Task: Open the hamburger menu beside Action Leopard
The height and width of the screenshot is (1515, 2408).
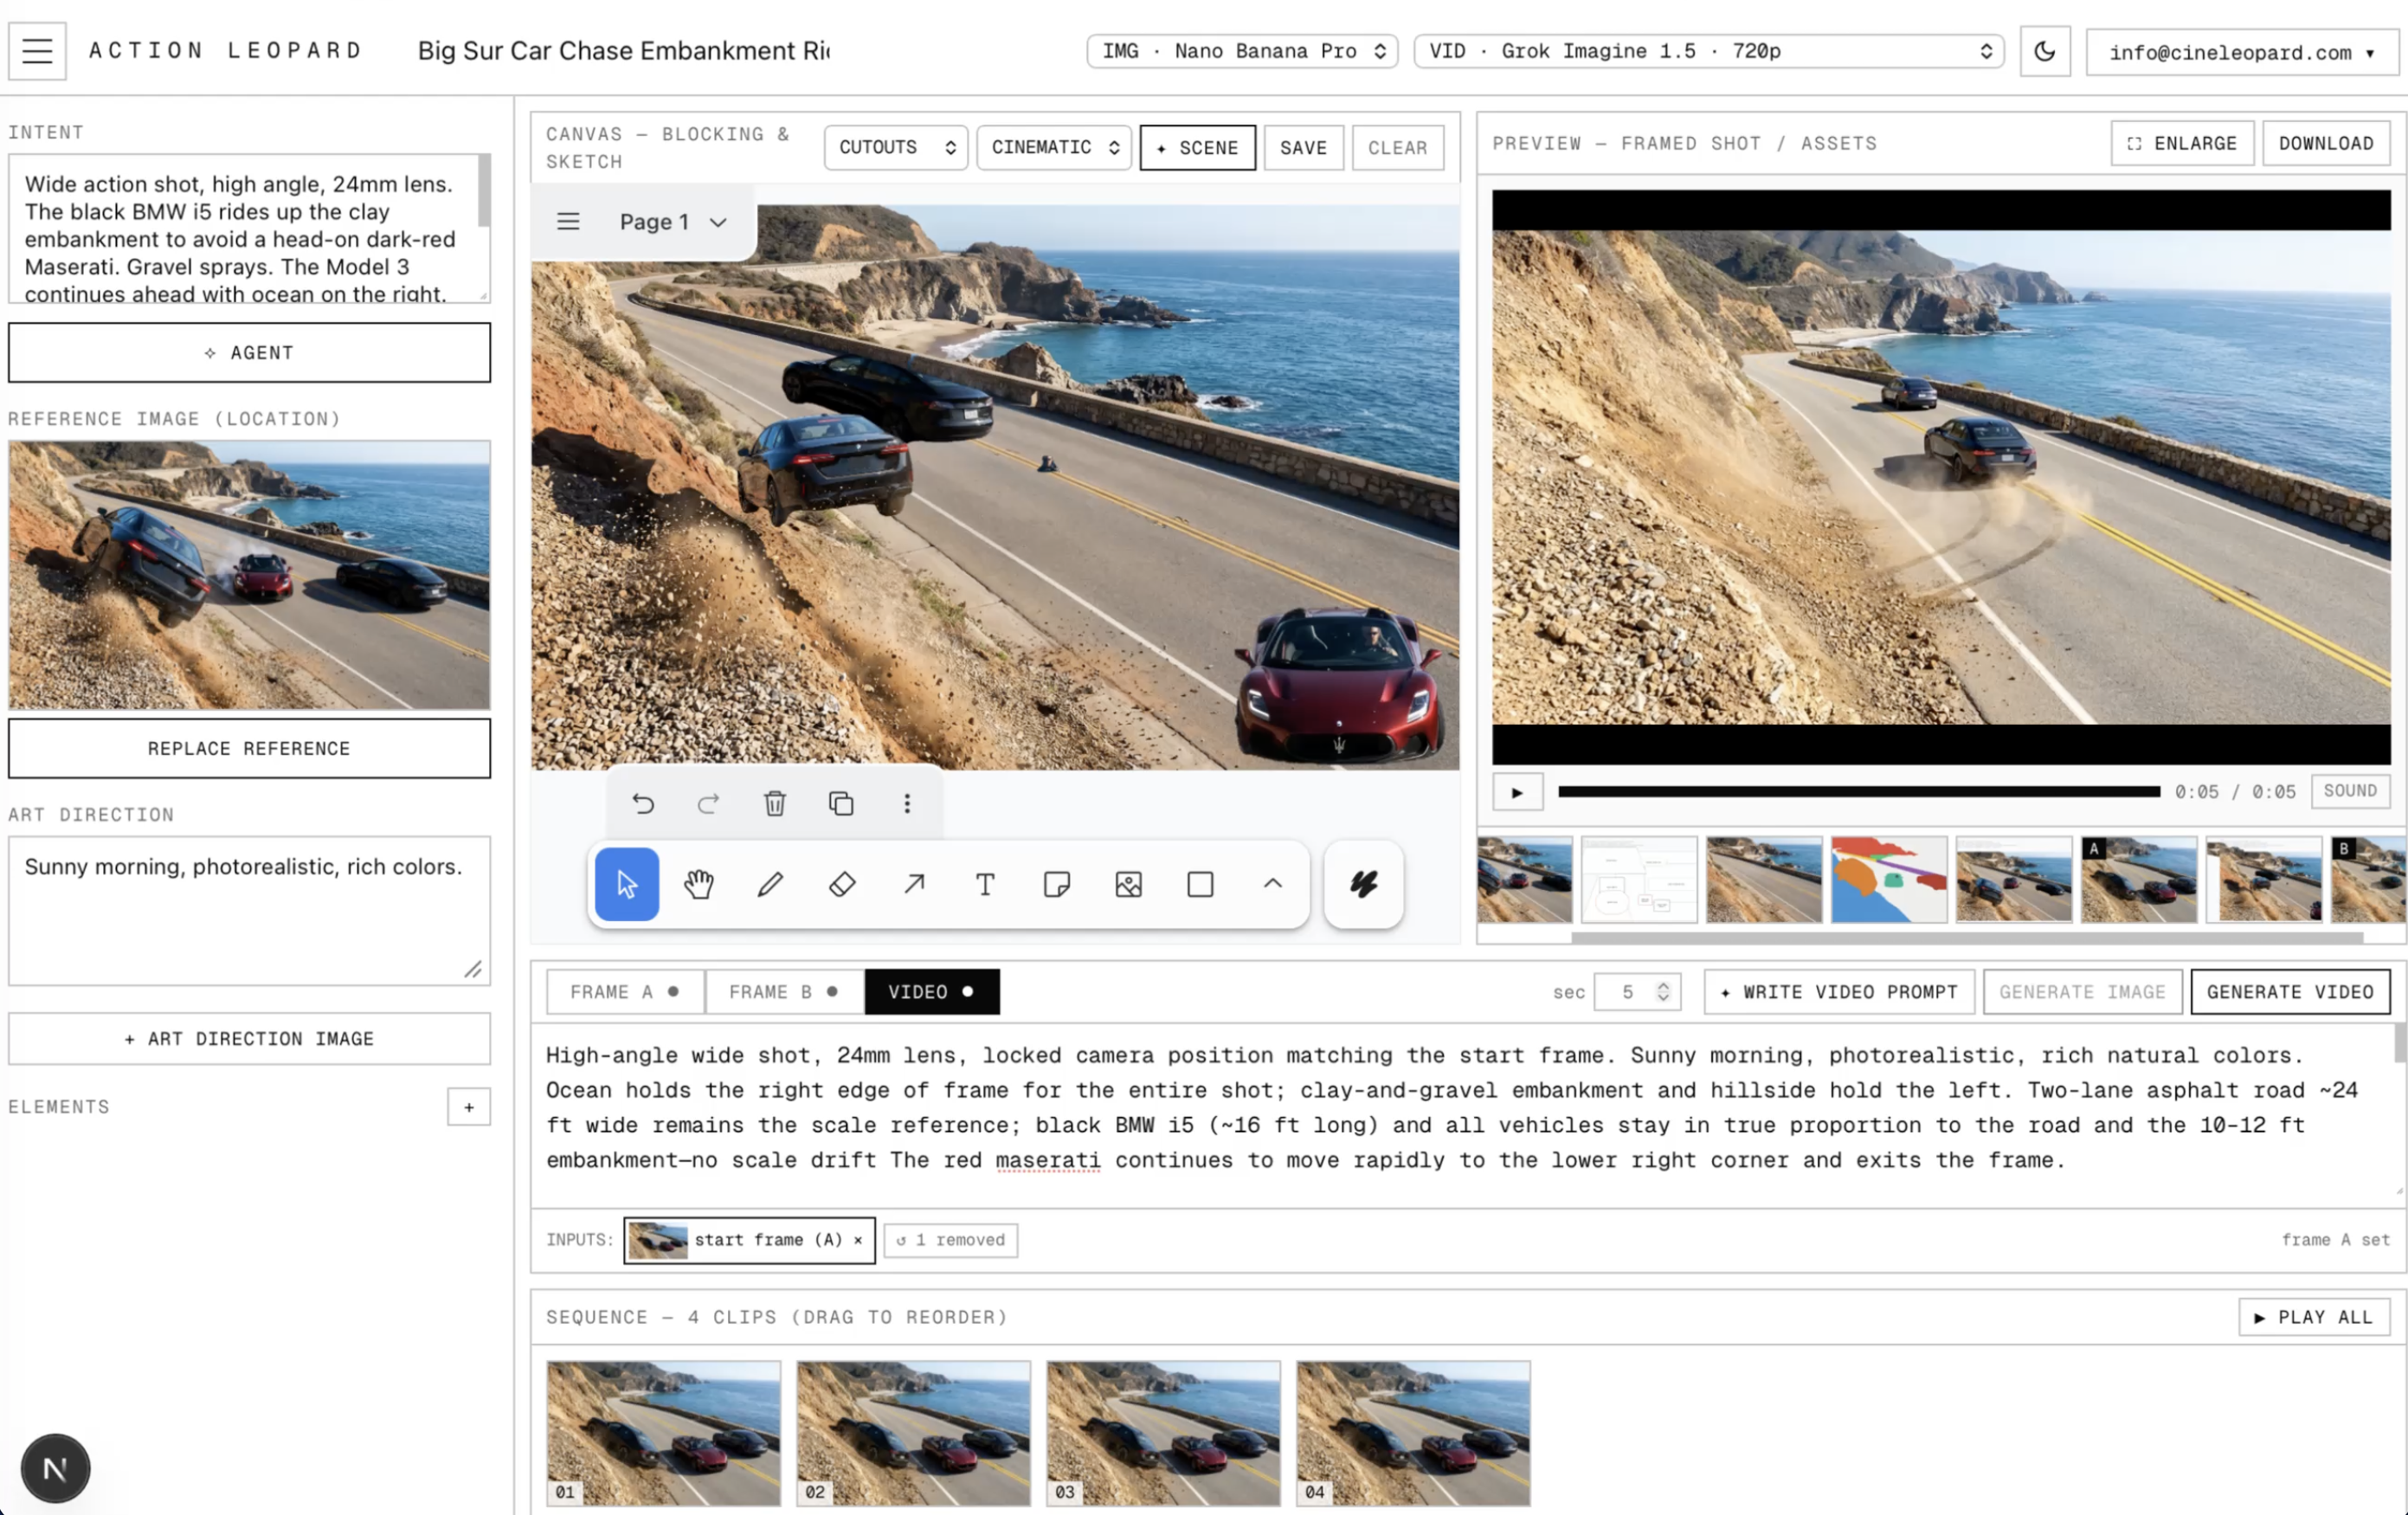Action: (x=37, y=50)
